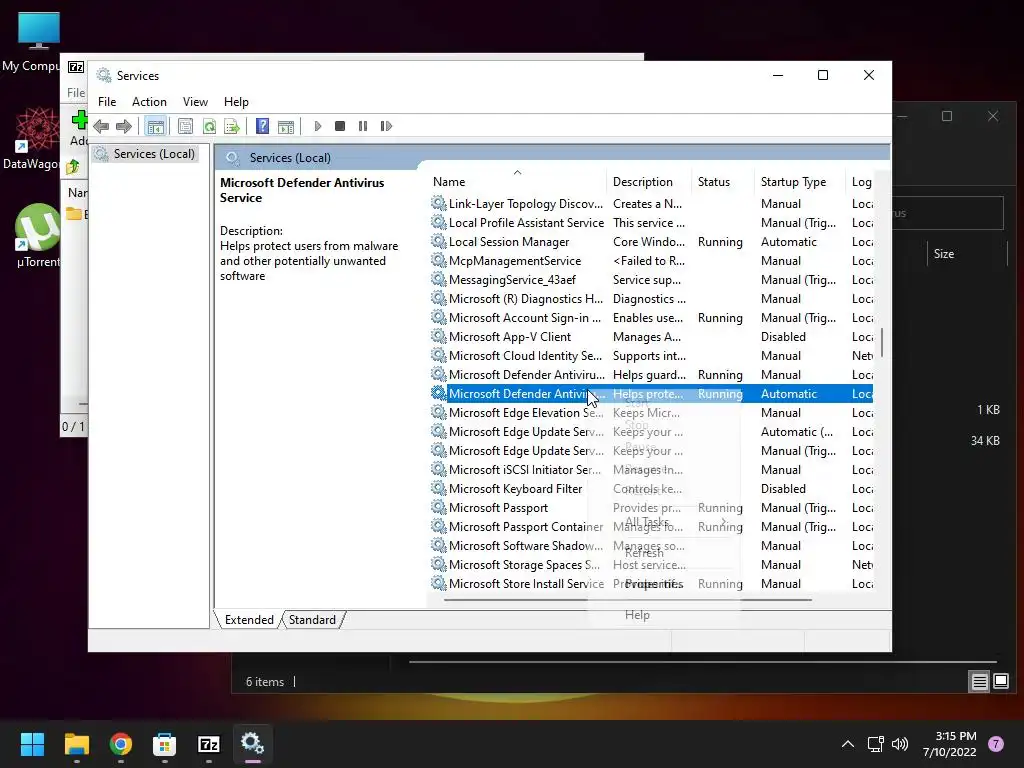Click the Back arrow in Services toolbar
The width and height of the screenshot is (1024, 768).
point(101,126)
